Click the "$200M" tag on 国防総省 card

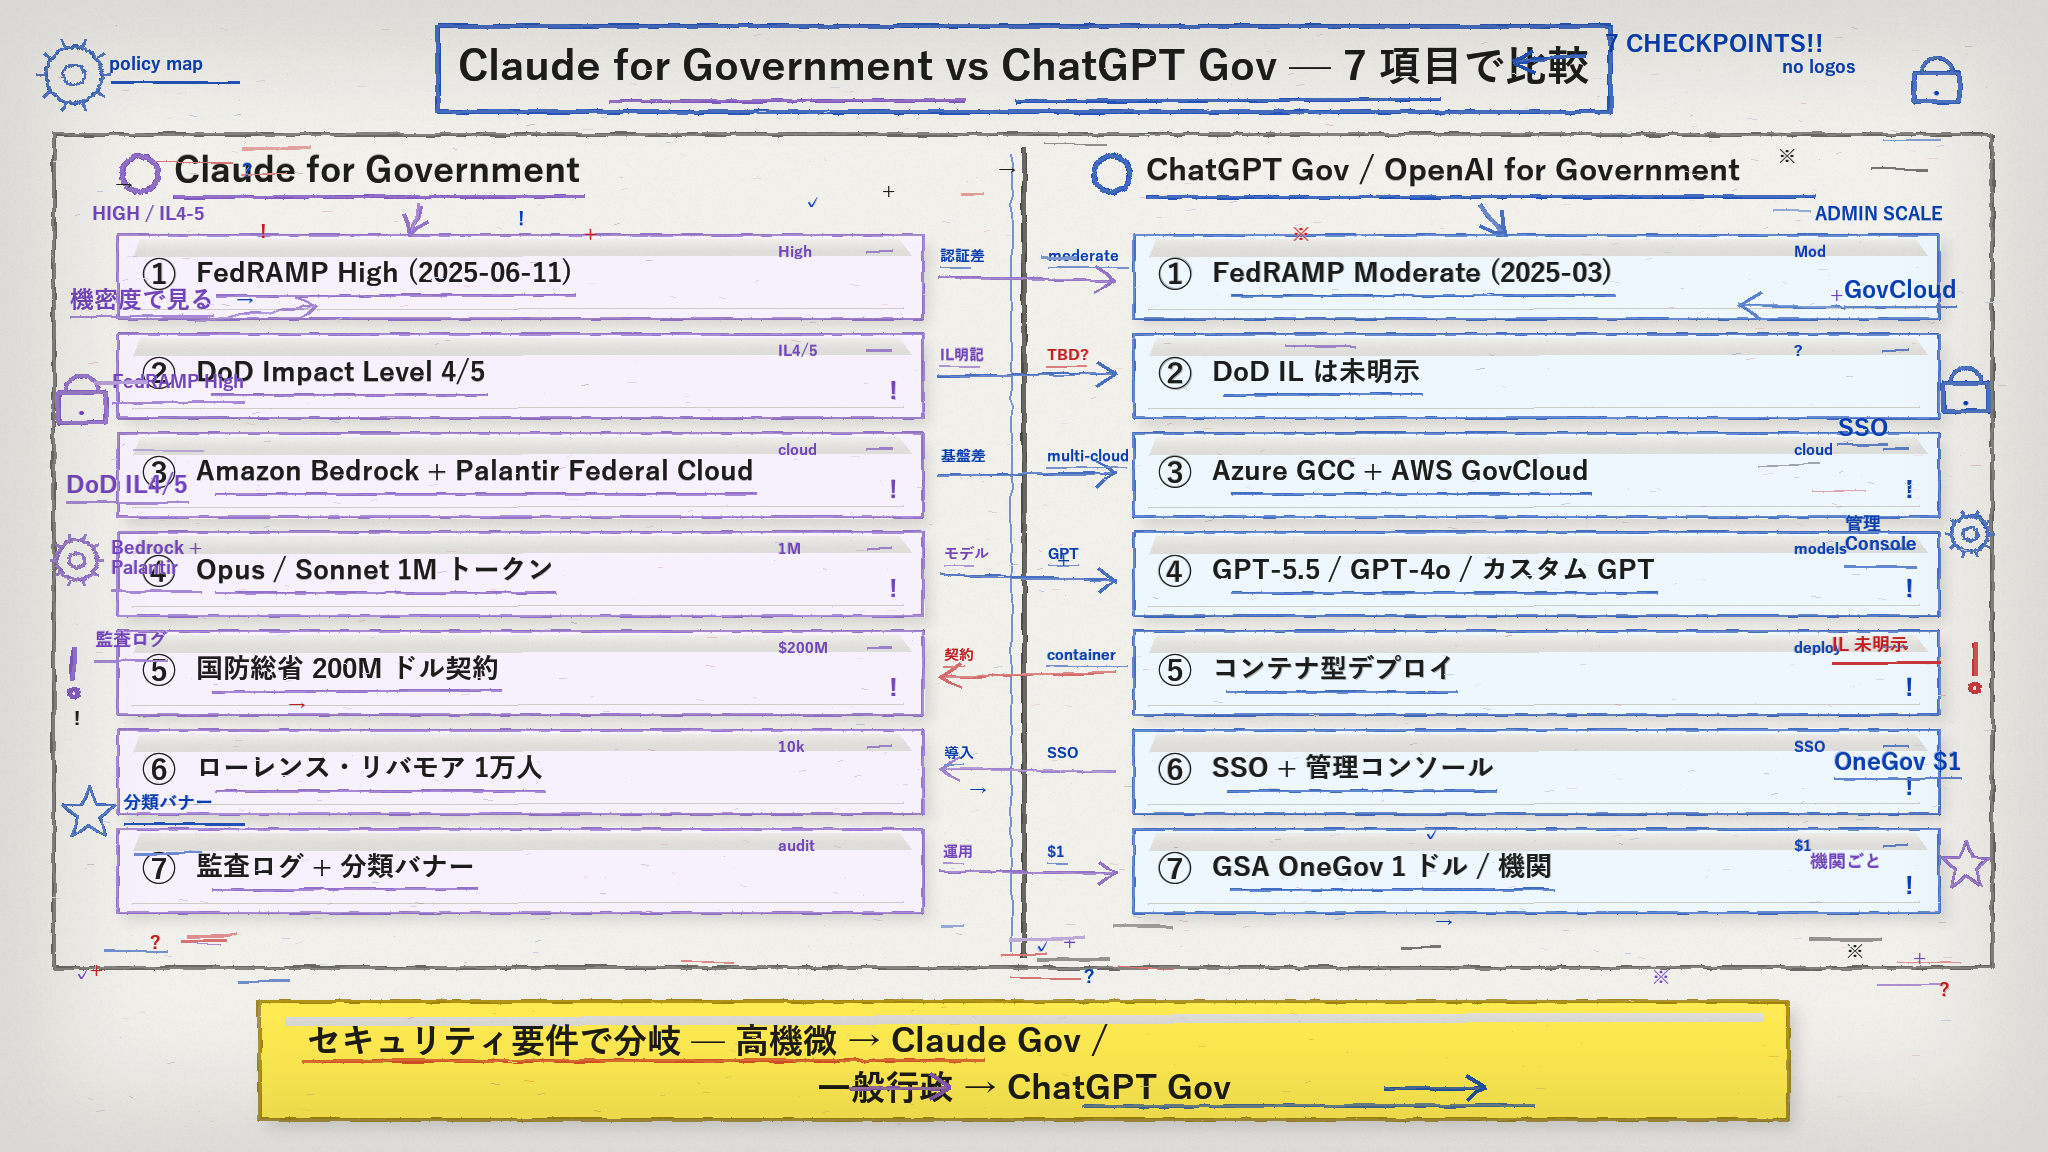click(x=803, y=647)
